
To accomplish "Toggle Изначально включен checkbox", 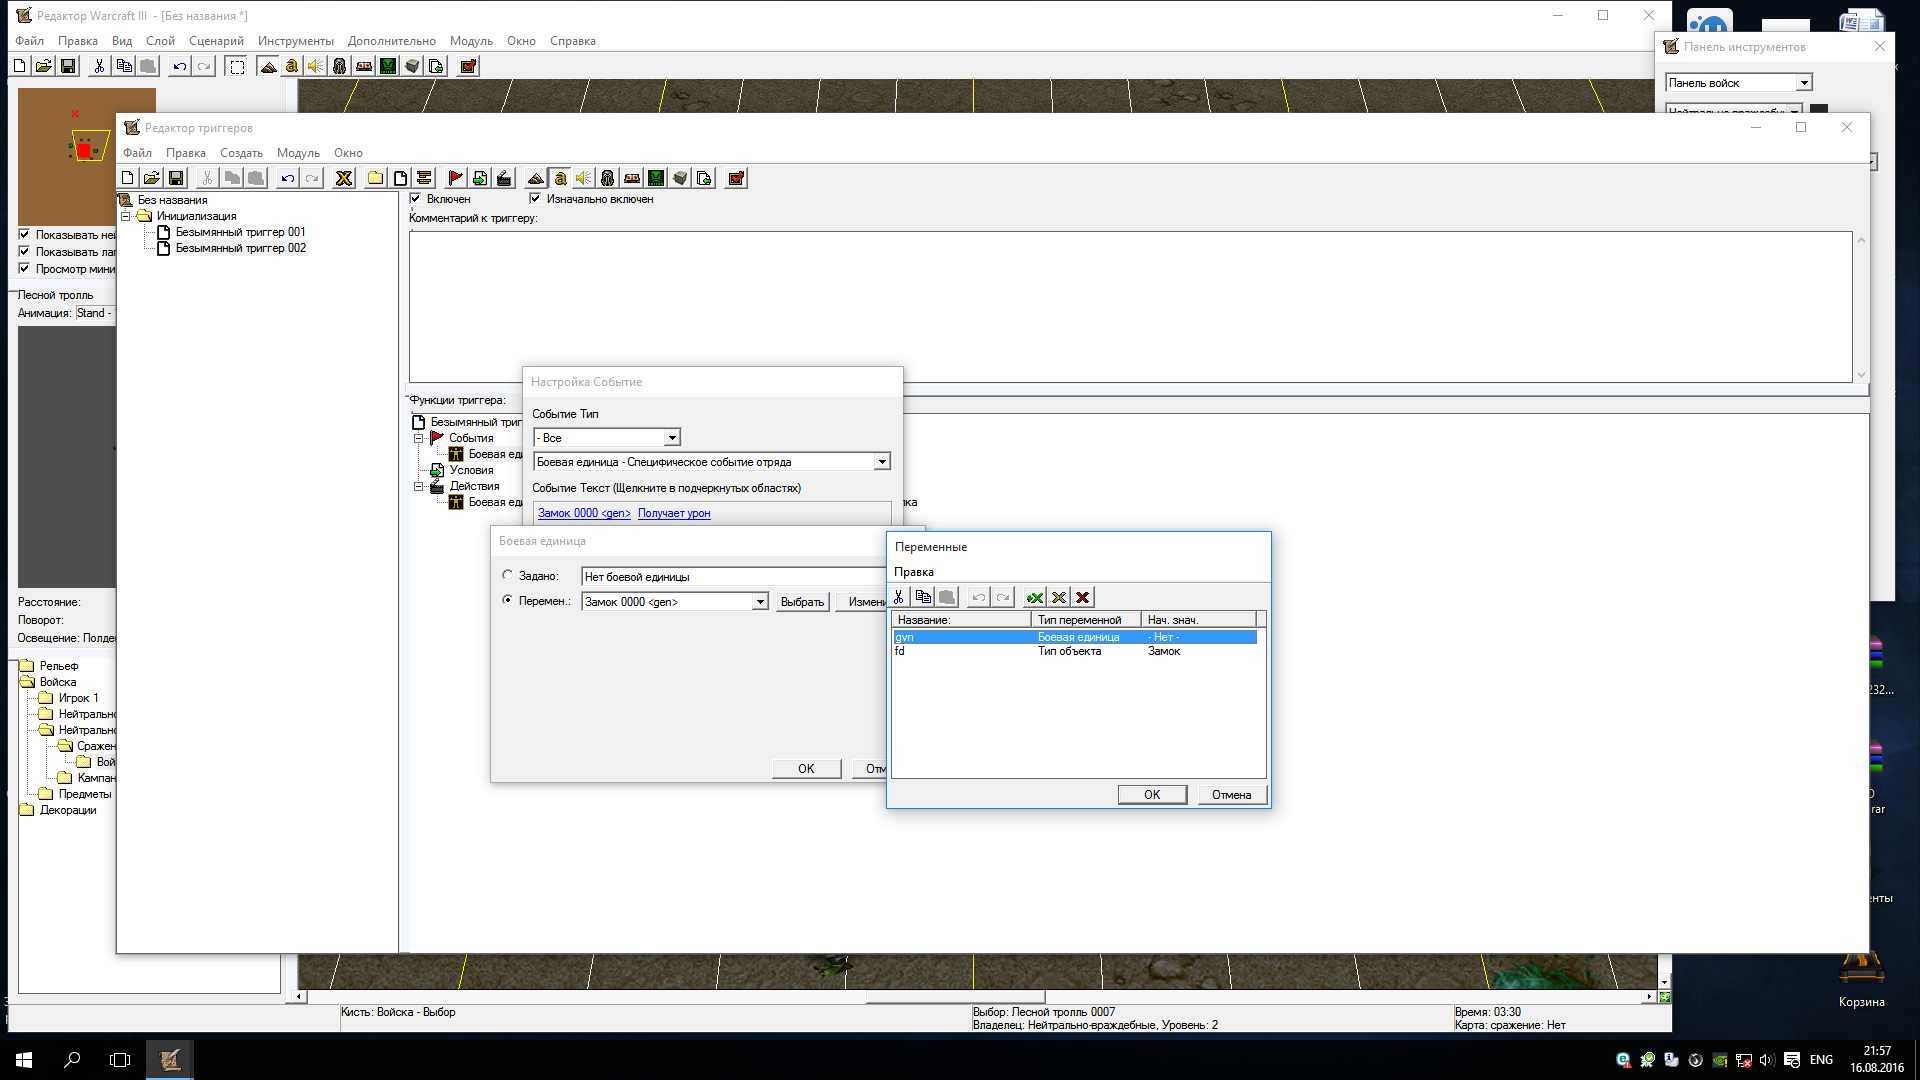I will [535, 199].
